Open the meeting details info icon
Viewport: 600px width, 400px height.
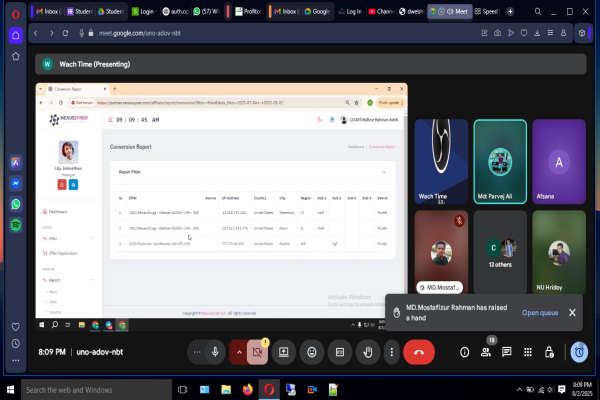coord(464,352)
